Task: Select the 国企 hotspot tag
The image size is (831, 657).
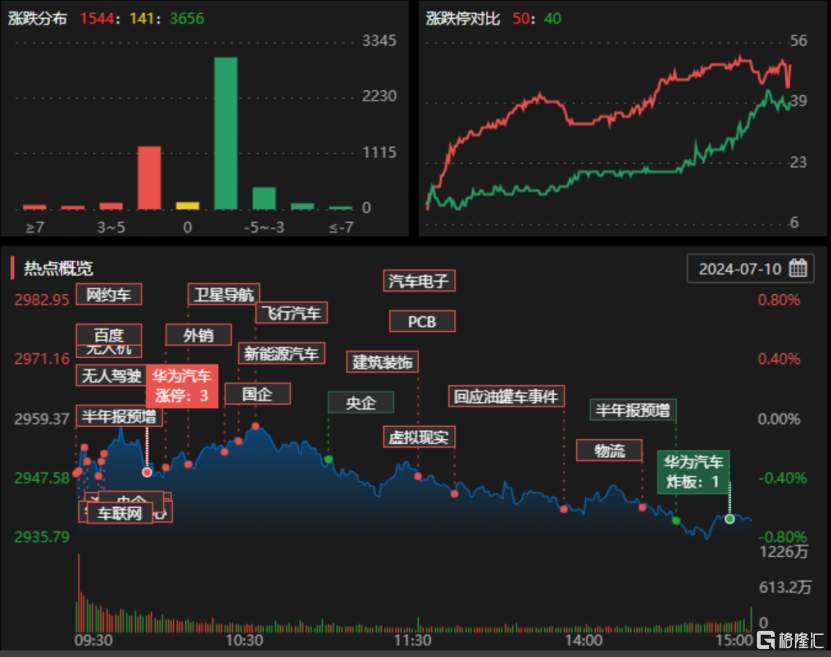Action: (x=258, y=394)
